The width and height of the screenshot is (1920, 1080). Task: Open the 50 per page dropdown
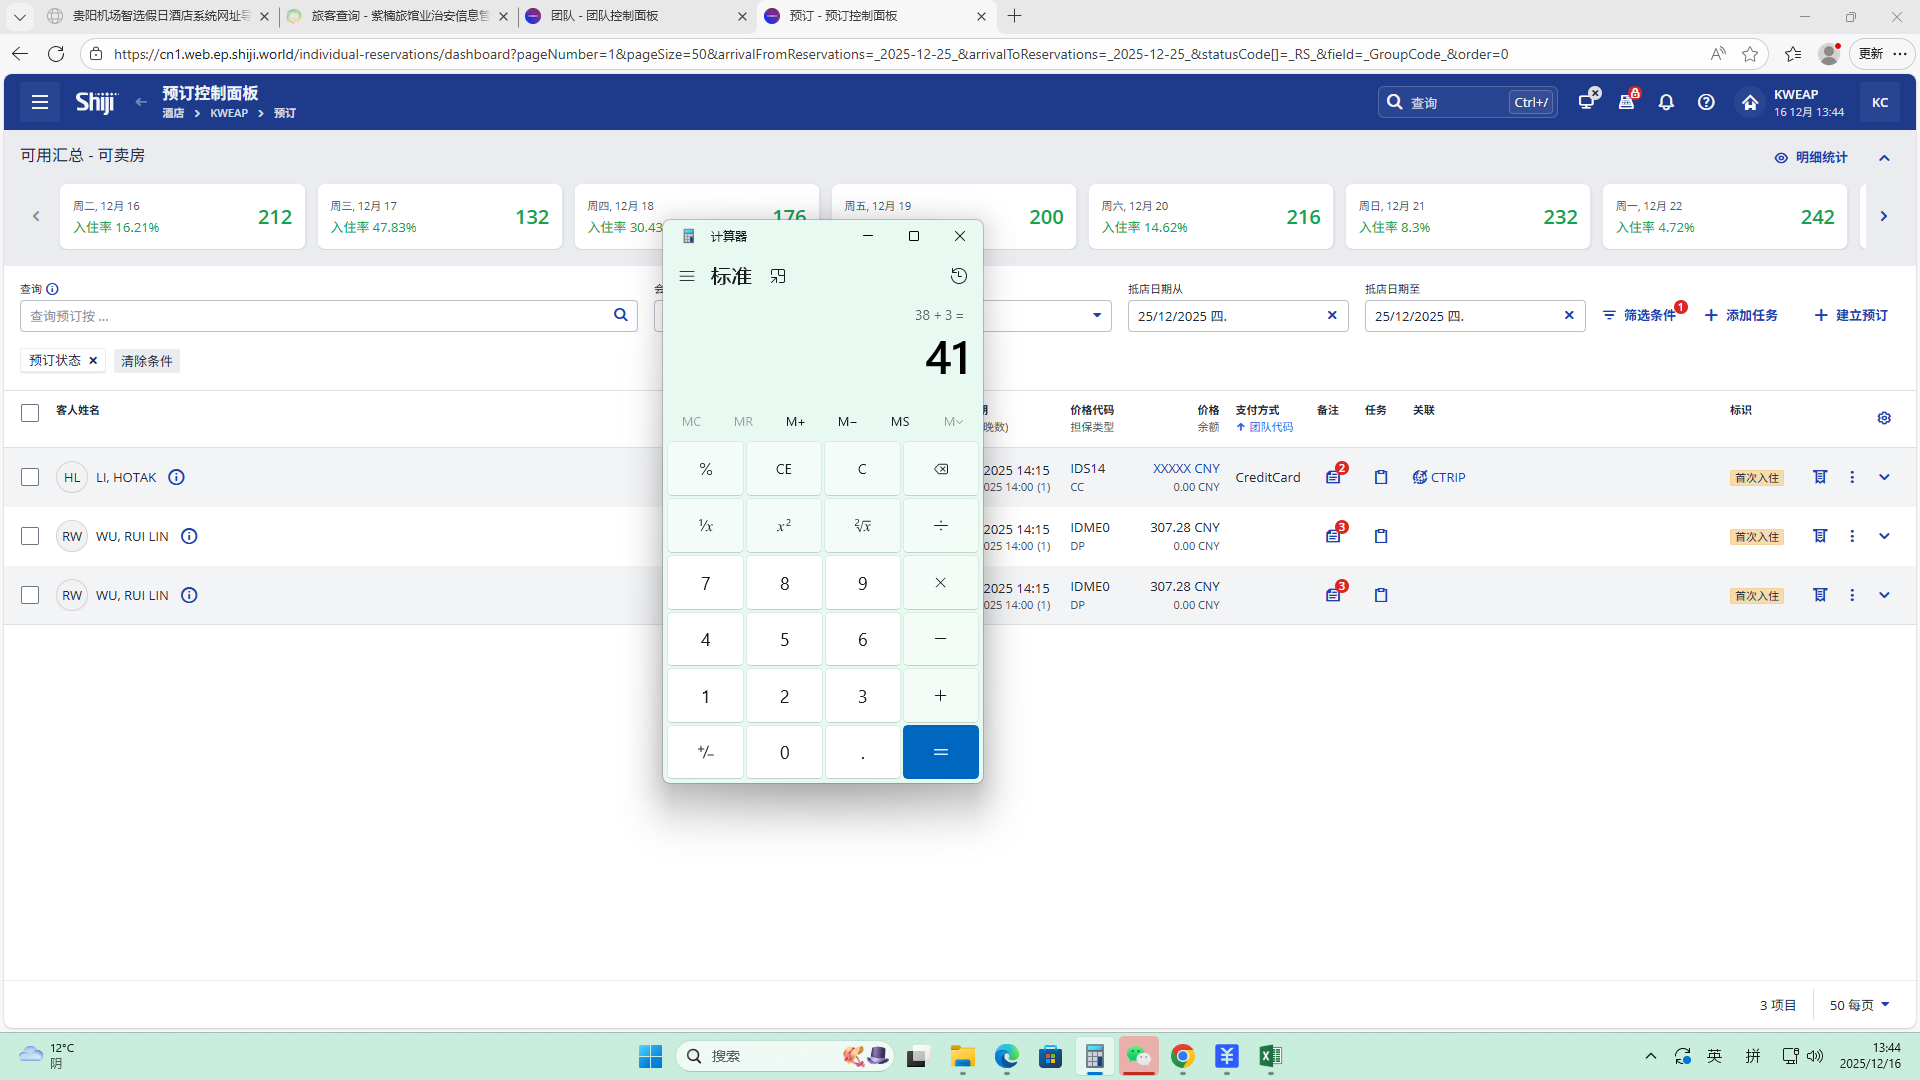[x=1859, y=1005]
